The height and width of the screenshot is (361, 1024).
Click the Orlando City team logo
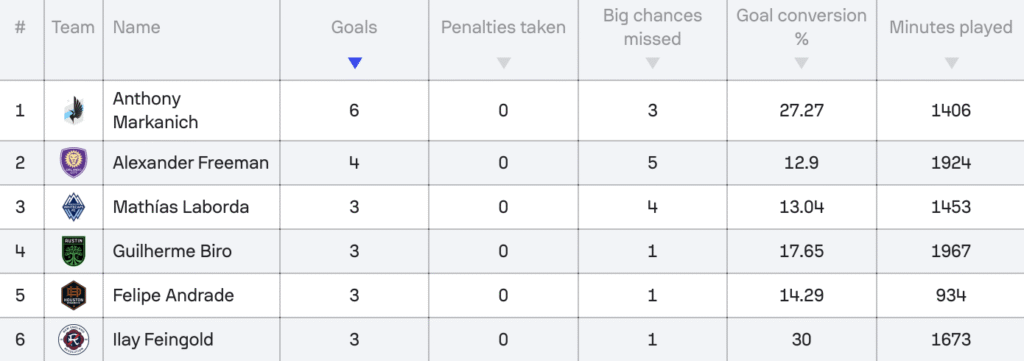[73, 163]
